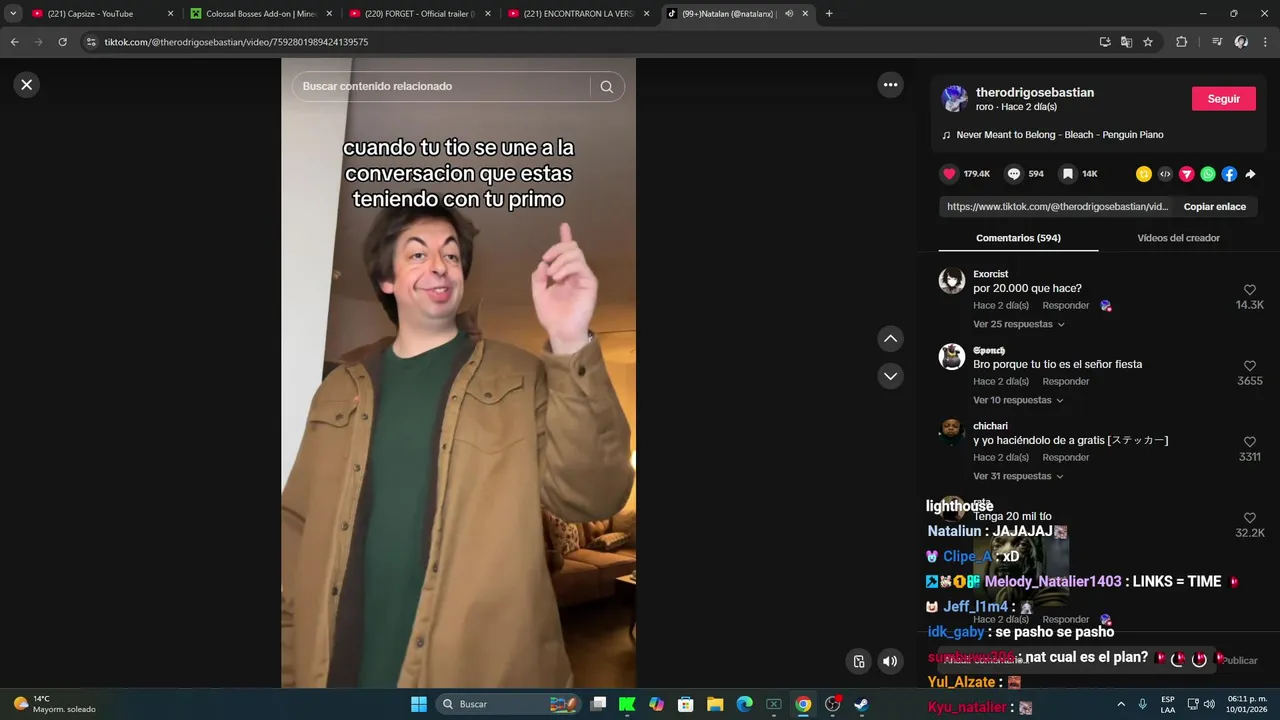Reply to chichari's comment

pyautogui.click(x=1066, y=457)
